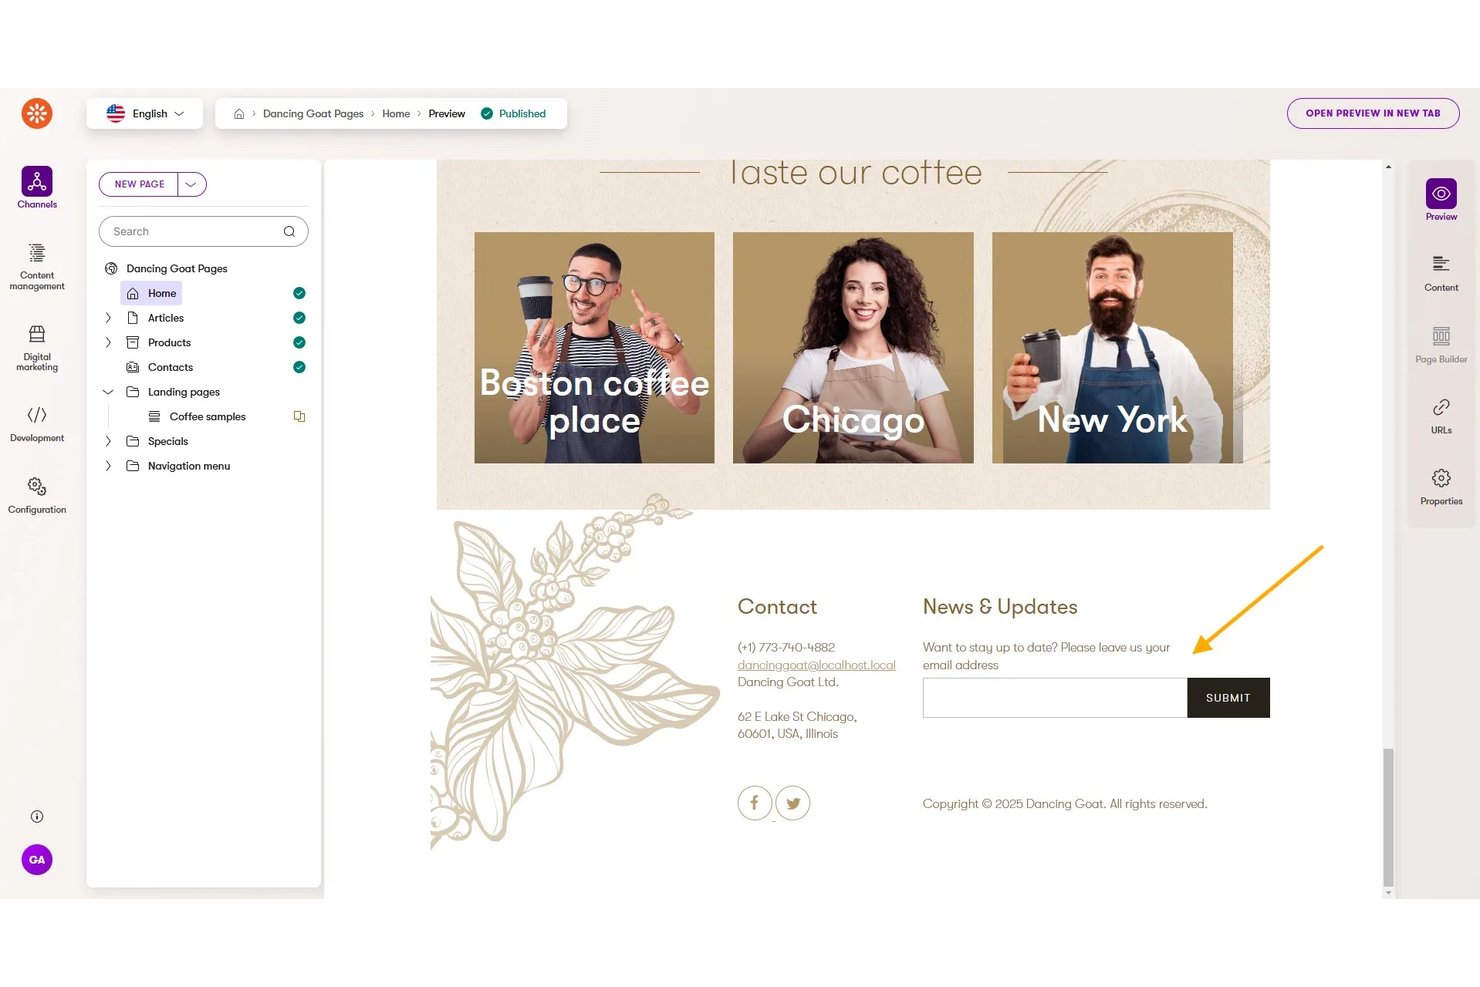
Task: Switch to the Page Builder tab
Action: coord(1441,344)
